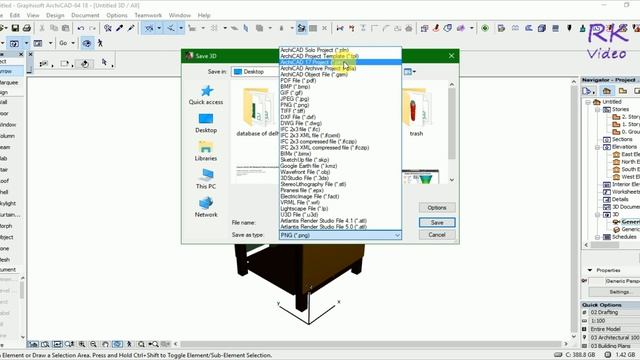Collapse the Properties disclosure triangle

[590, 270]
